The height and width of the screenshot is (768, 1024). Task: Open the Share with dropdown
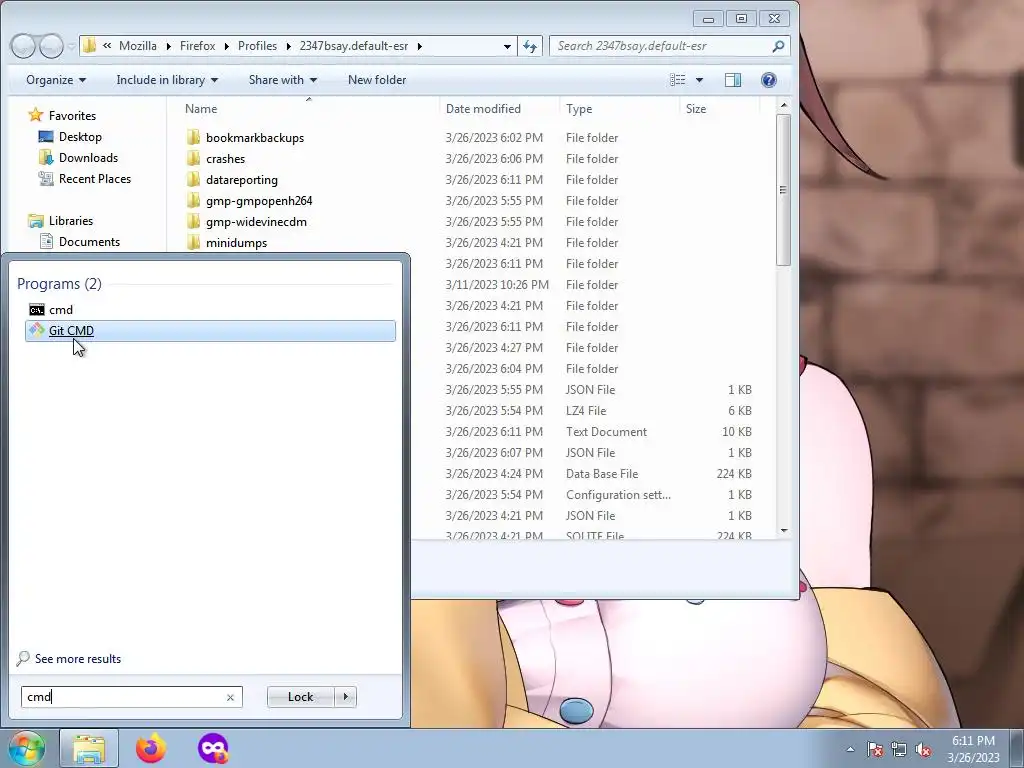pyautogui.click(x=282, y=80)
